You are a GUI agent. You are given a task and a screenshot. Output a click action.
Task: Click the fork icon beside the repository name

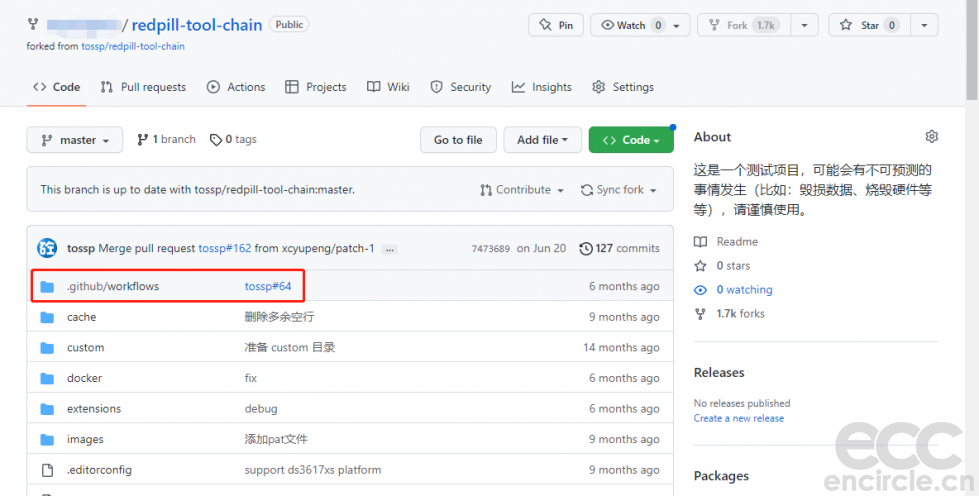click(32, 24)
